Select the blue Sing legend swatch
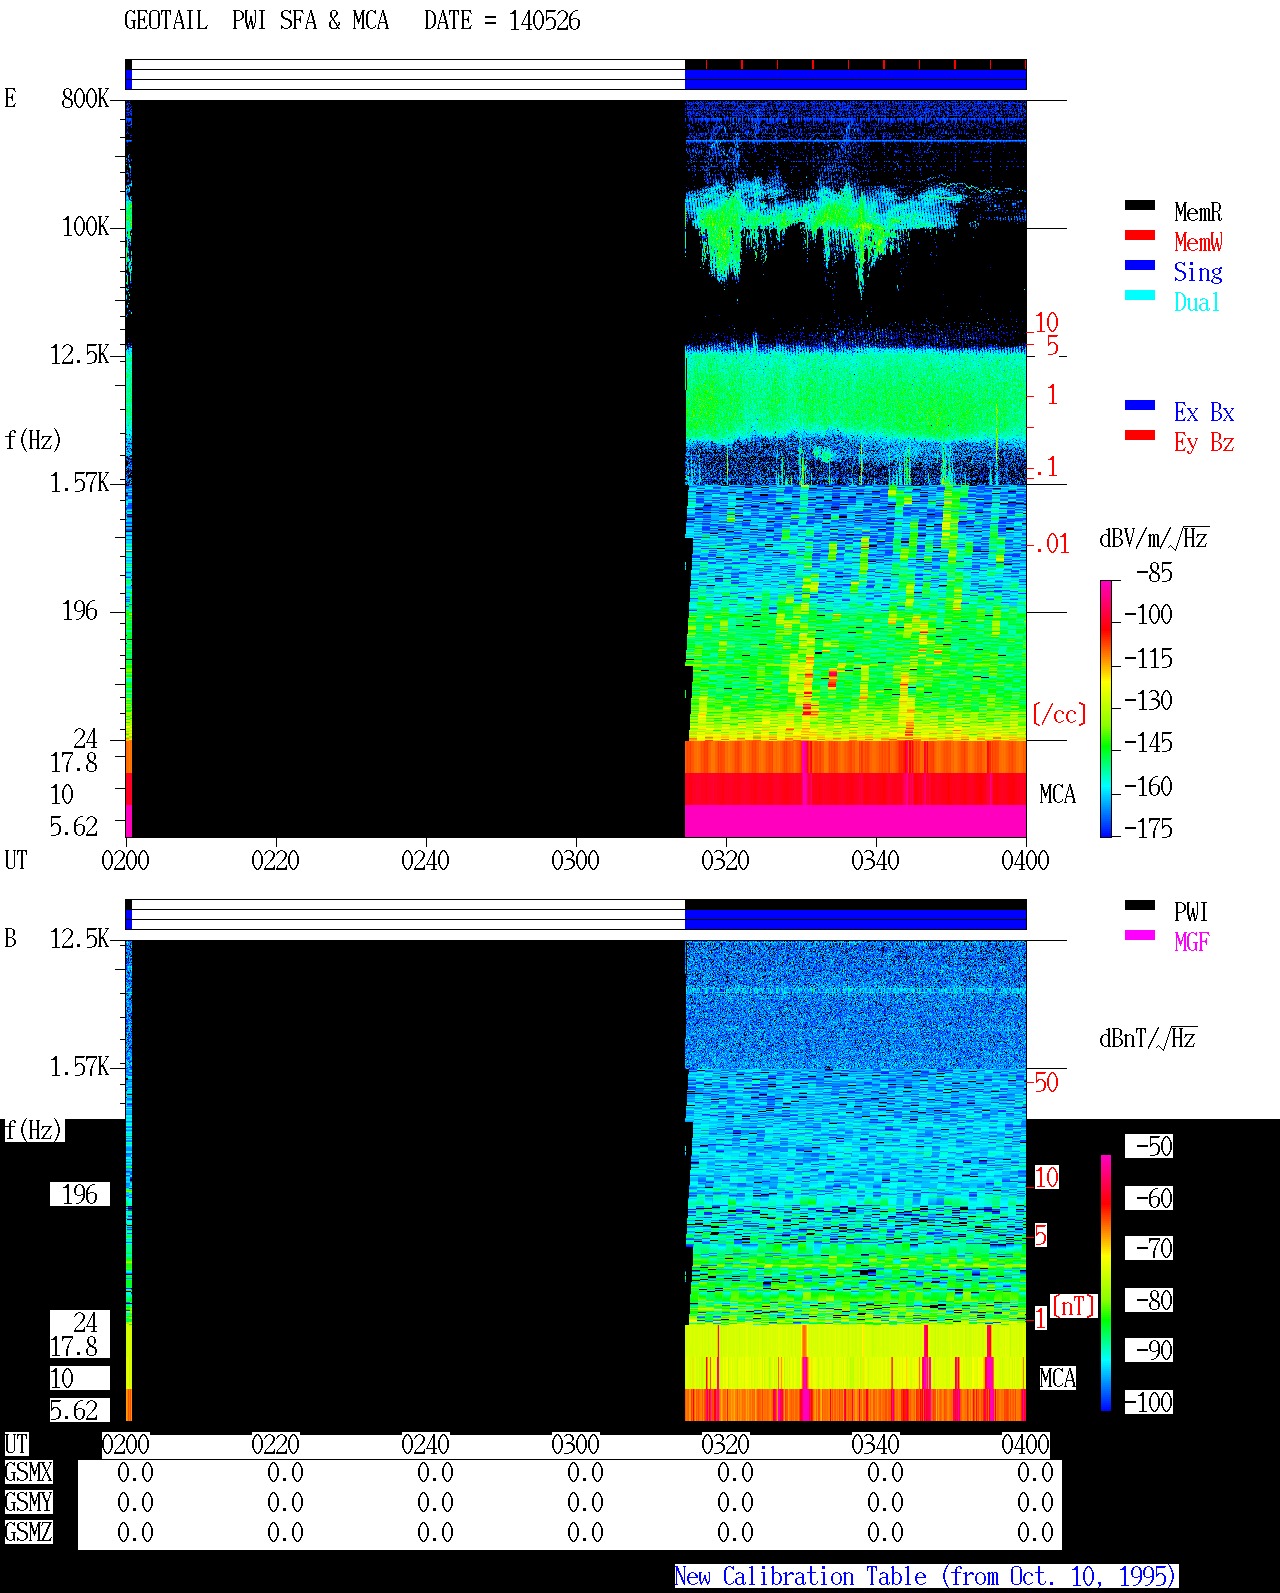1280x1593 pixels. [1140, 266]
